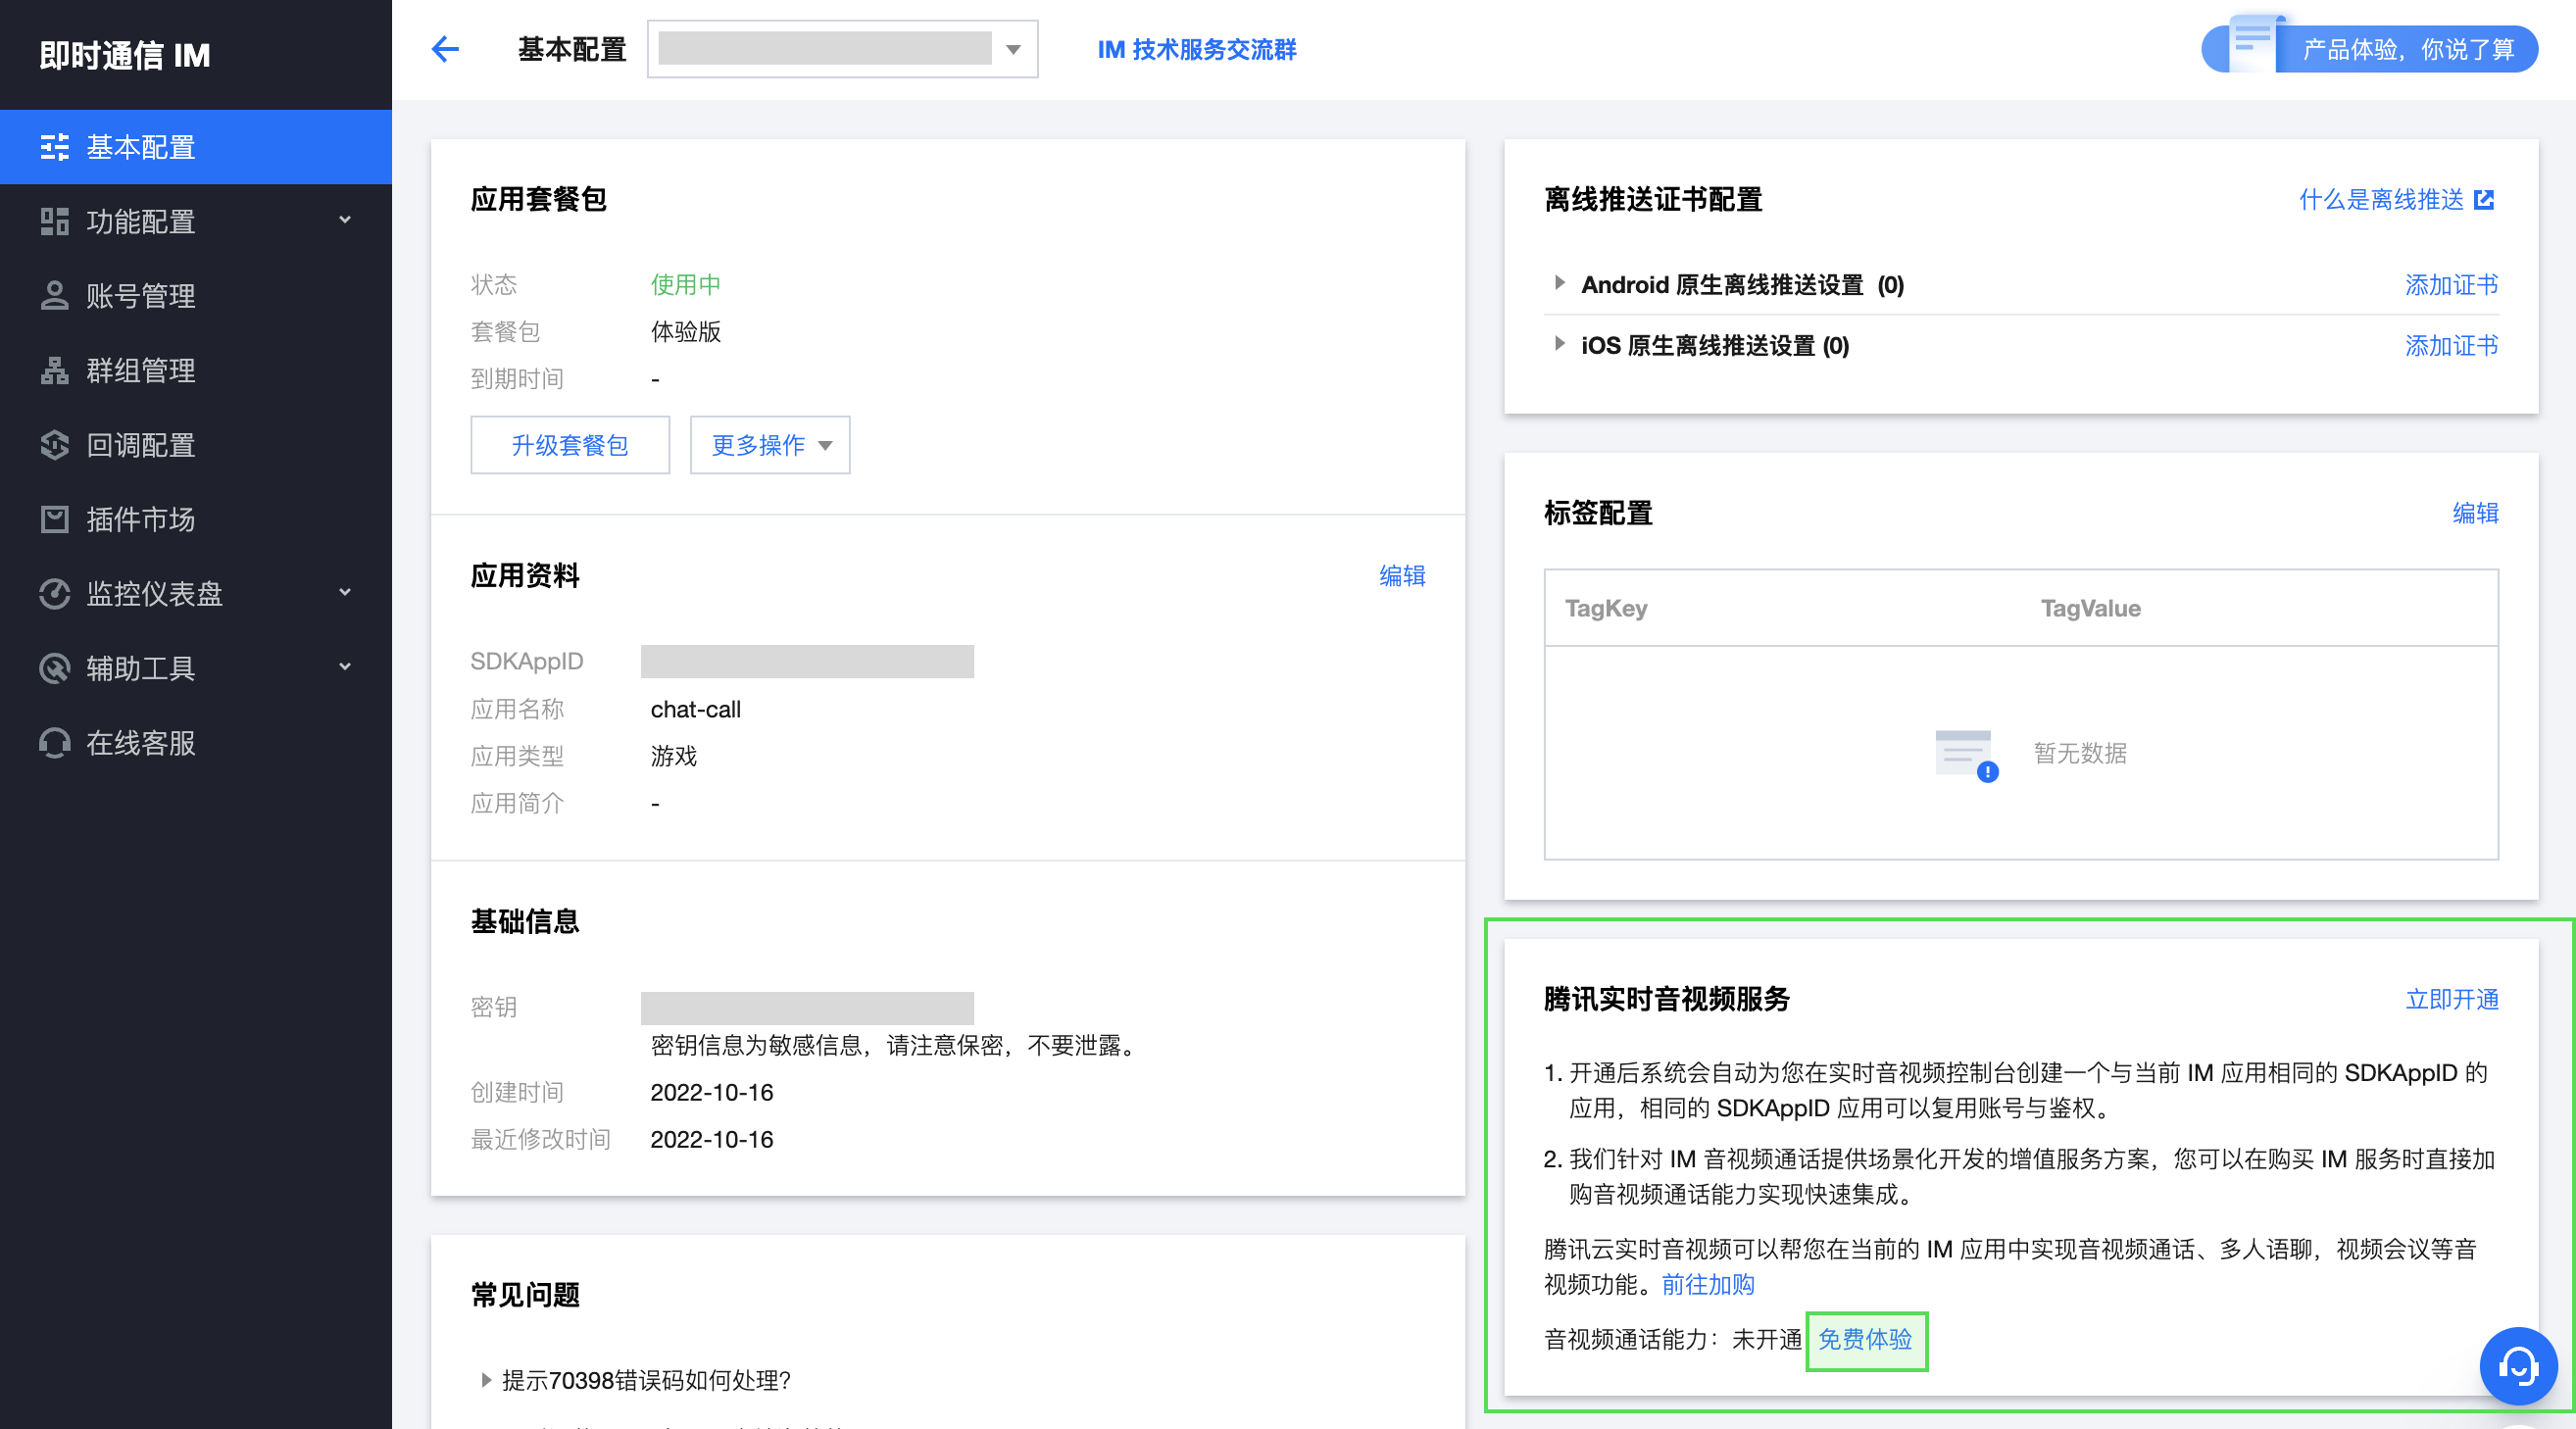2576x1429 pixels.
Task: Click the 插件市场 icon
Action: tap(54, 519)
